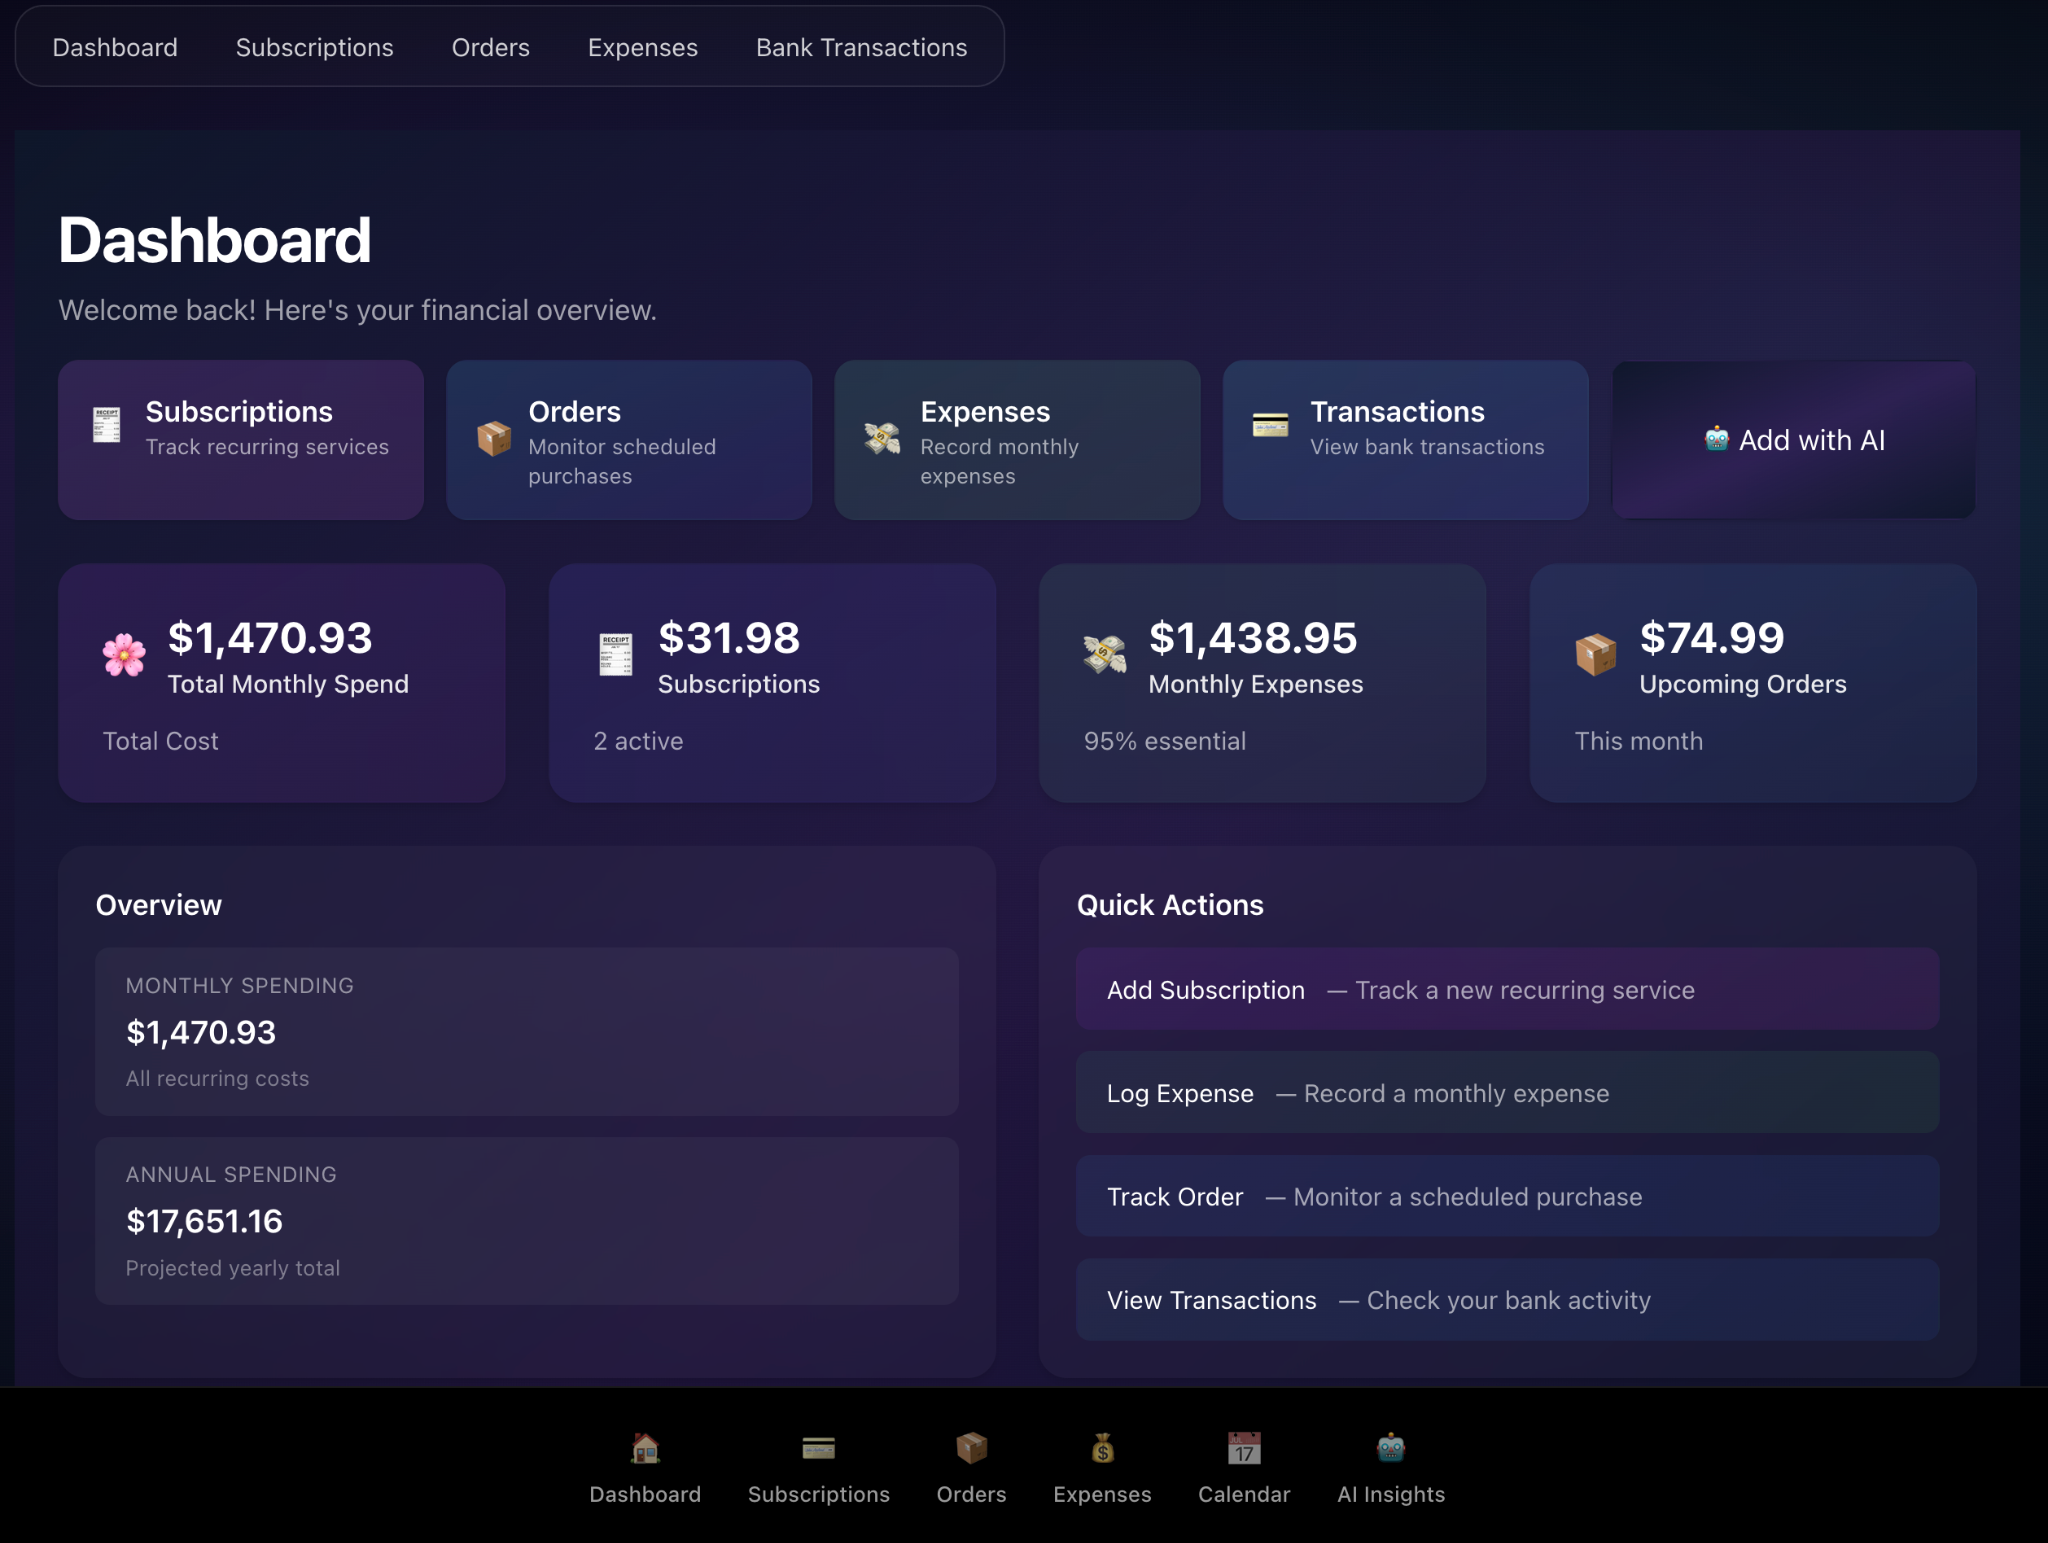2048x1543 pixels.
Task: Open the Orders menu item in top bar
Action: [x=490, y=46]
